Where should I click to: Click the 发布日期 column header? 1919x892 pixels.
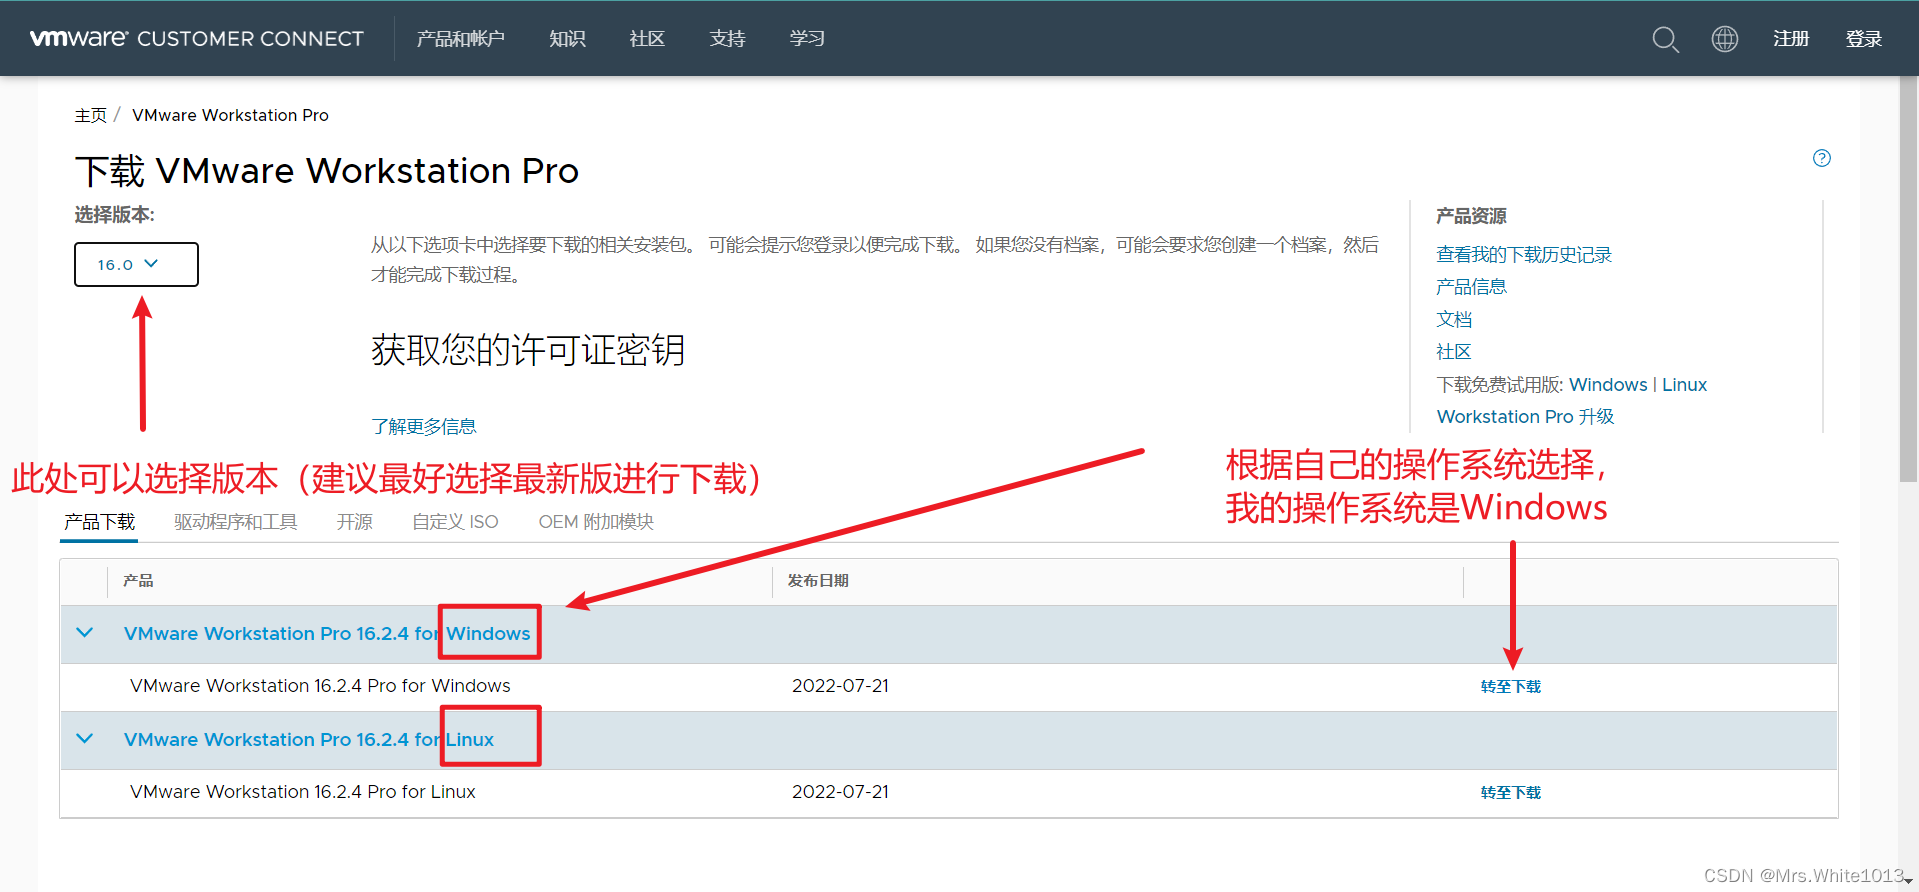point(818,581)
